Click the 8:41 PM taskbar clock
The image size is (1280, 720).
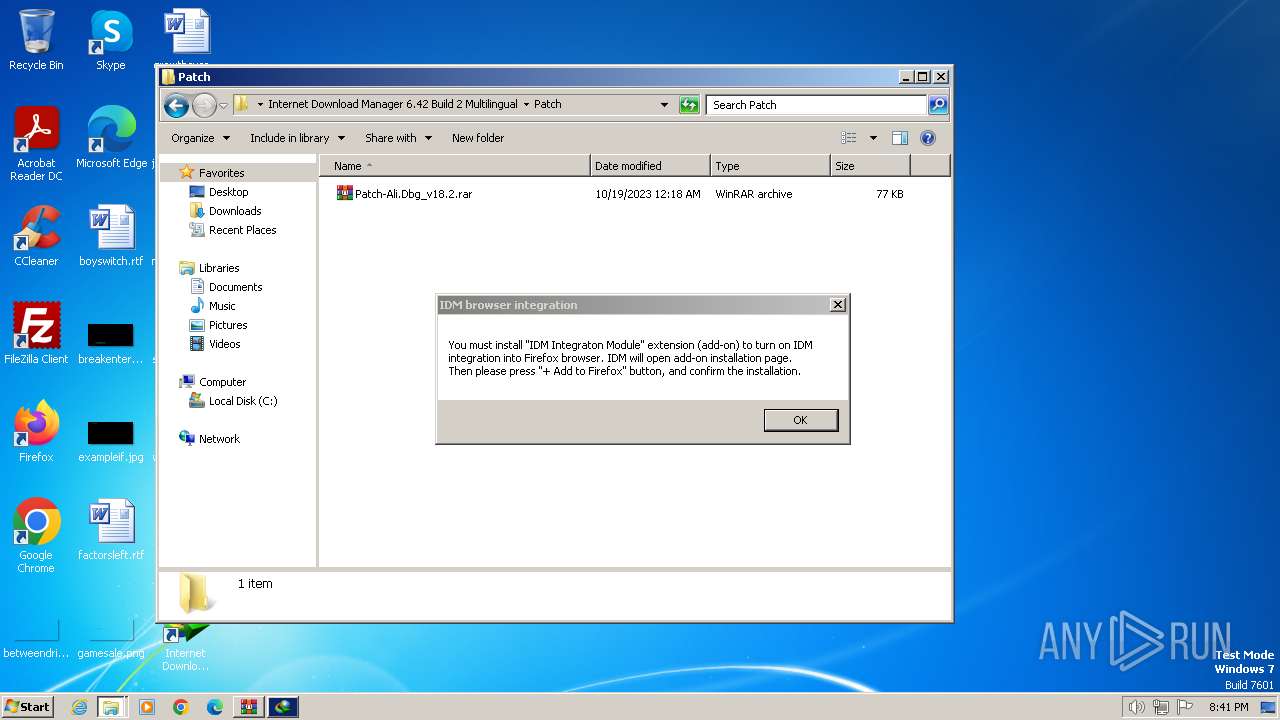pyautogui.click(x=1228, y=707)
